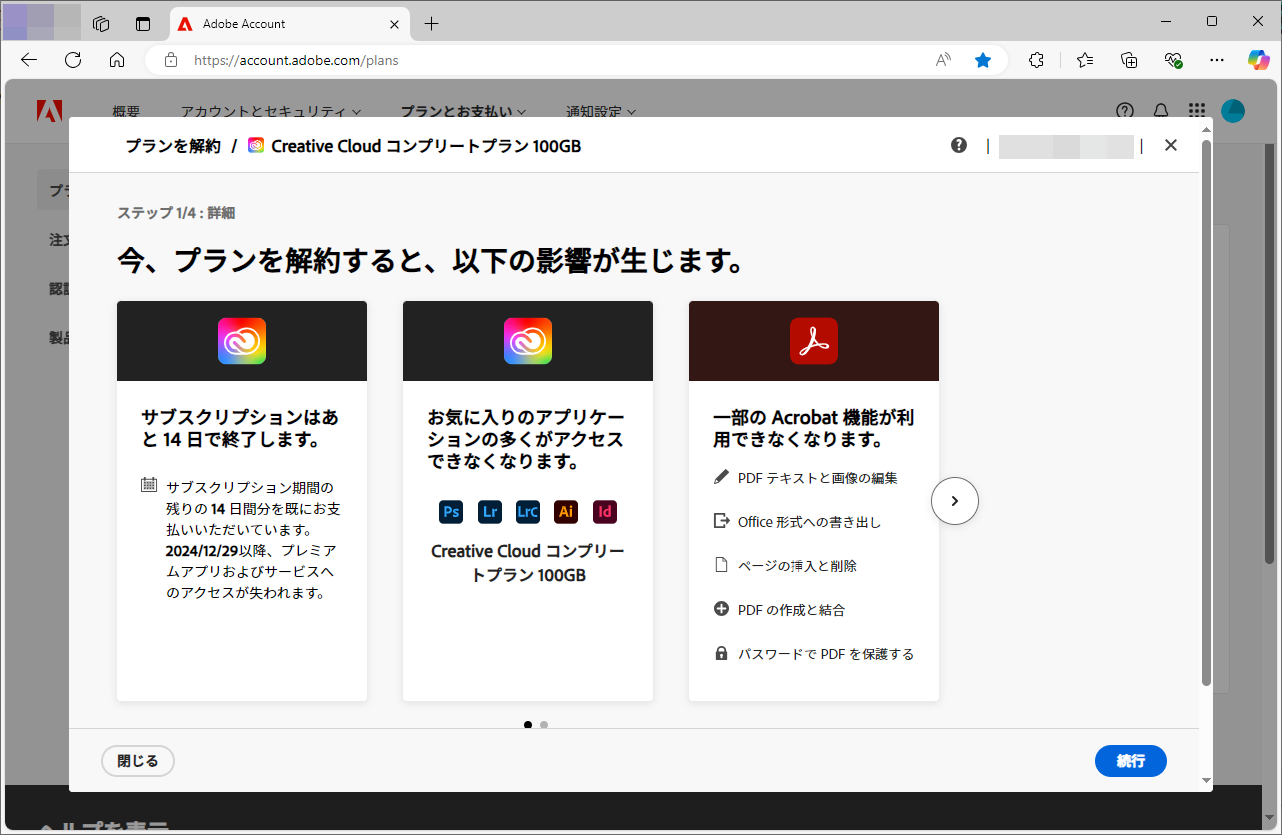Click the Acrobat logo on the third card
1282x835 pixels.
pyautogui.click(x=814, y=341)
